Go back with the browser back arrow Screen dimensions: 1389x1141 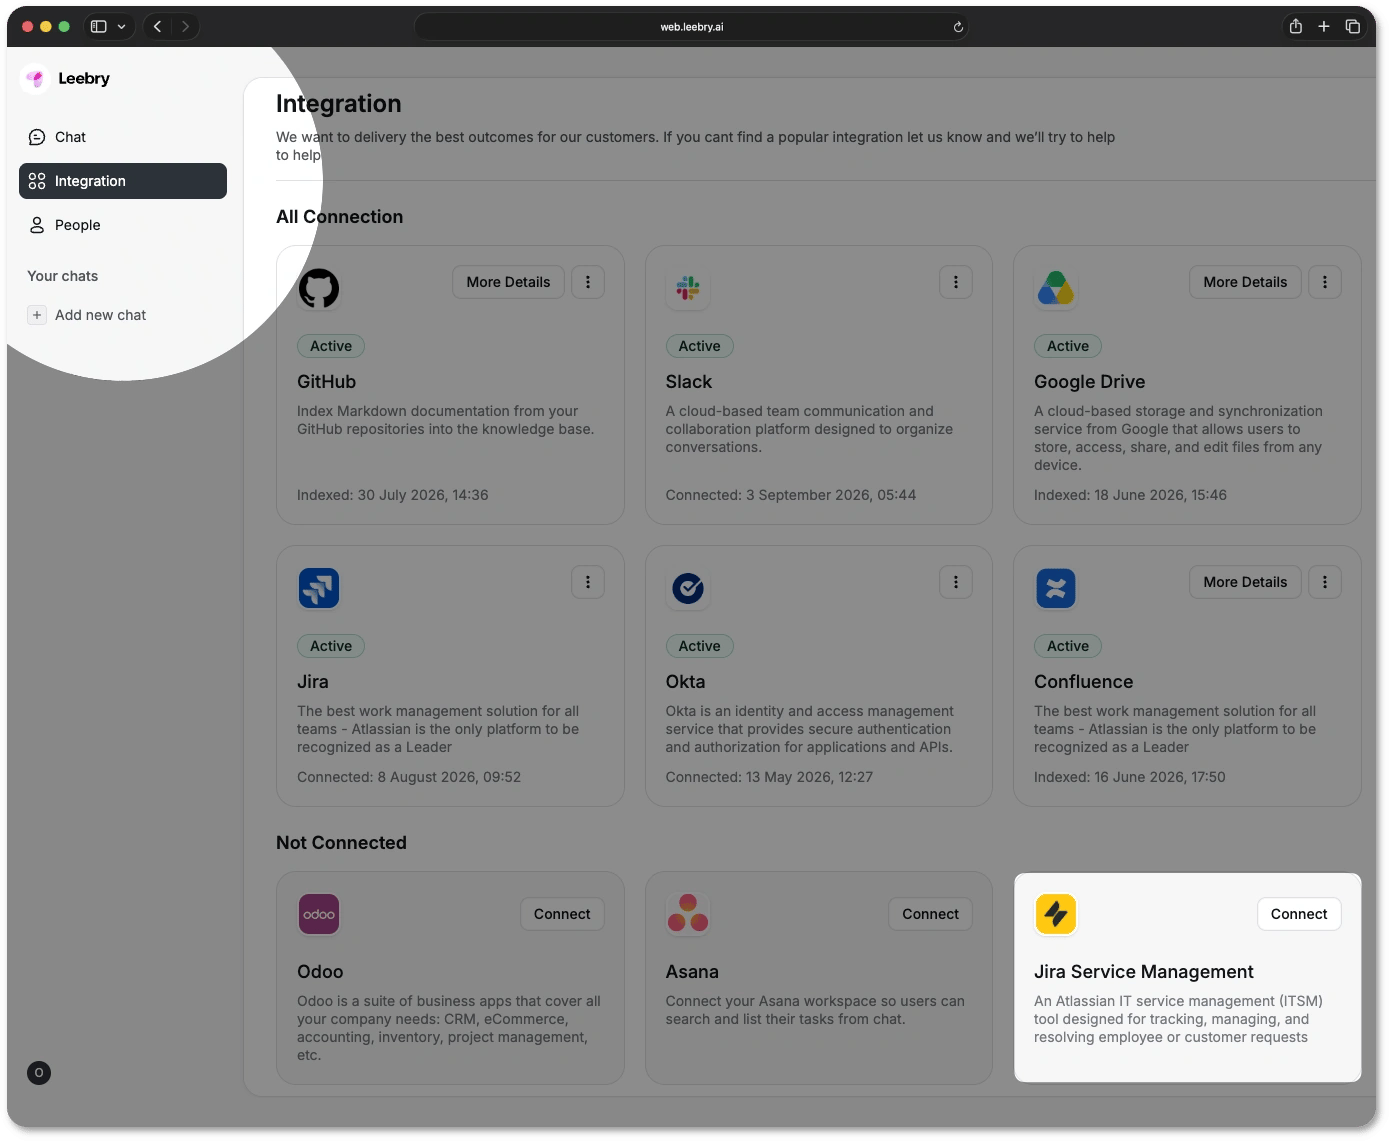157,27
